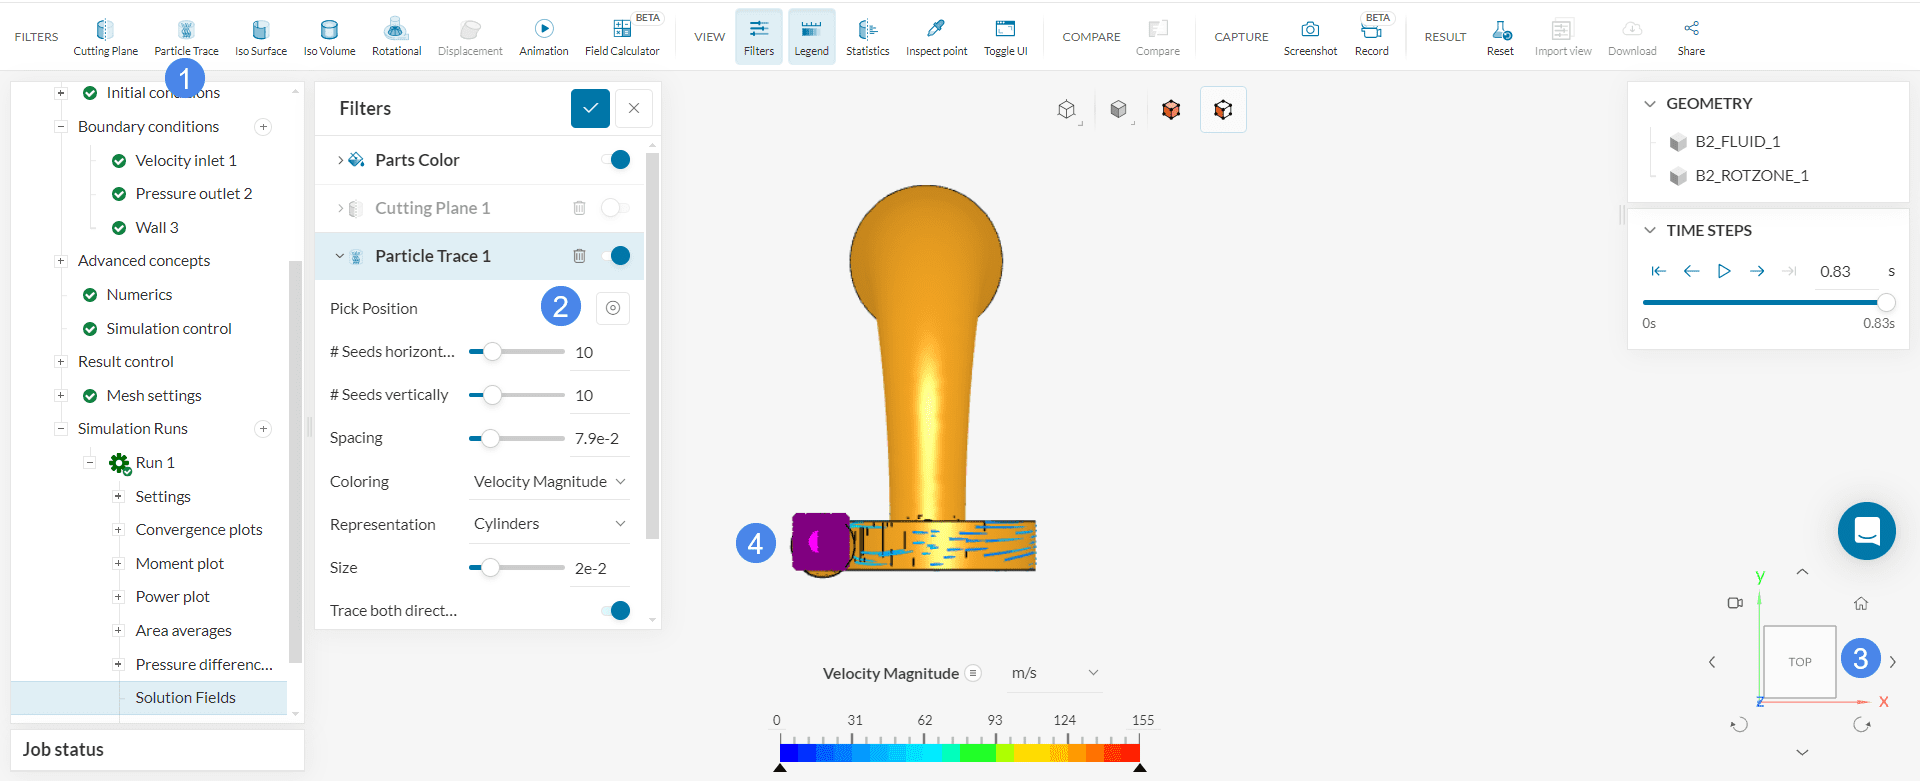This screenshot has height=781, width=1920.
Task: Confirm filters with the checkmark button
Action: click(590, 108)
